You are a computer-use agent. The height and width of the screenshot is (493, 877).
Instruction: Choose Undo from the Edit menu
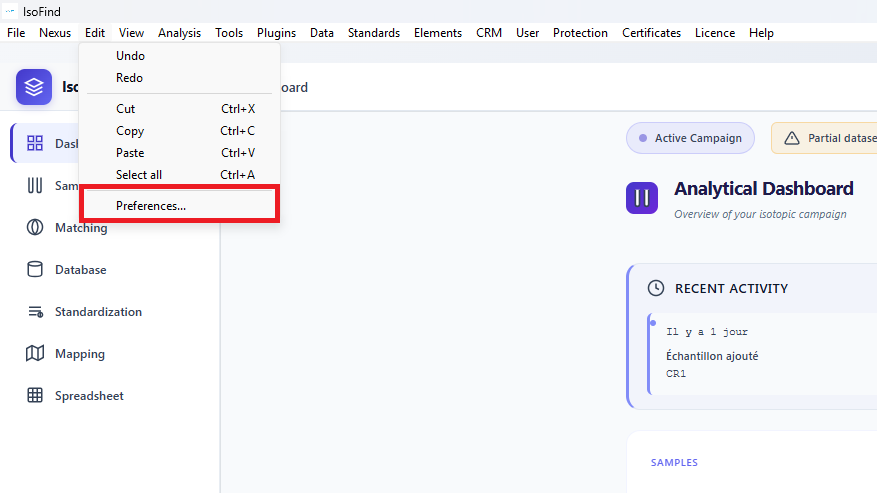[179, 56]
